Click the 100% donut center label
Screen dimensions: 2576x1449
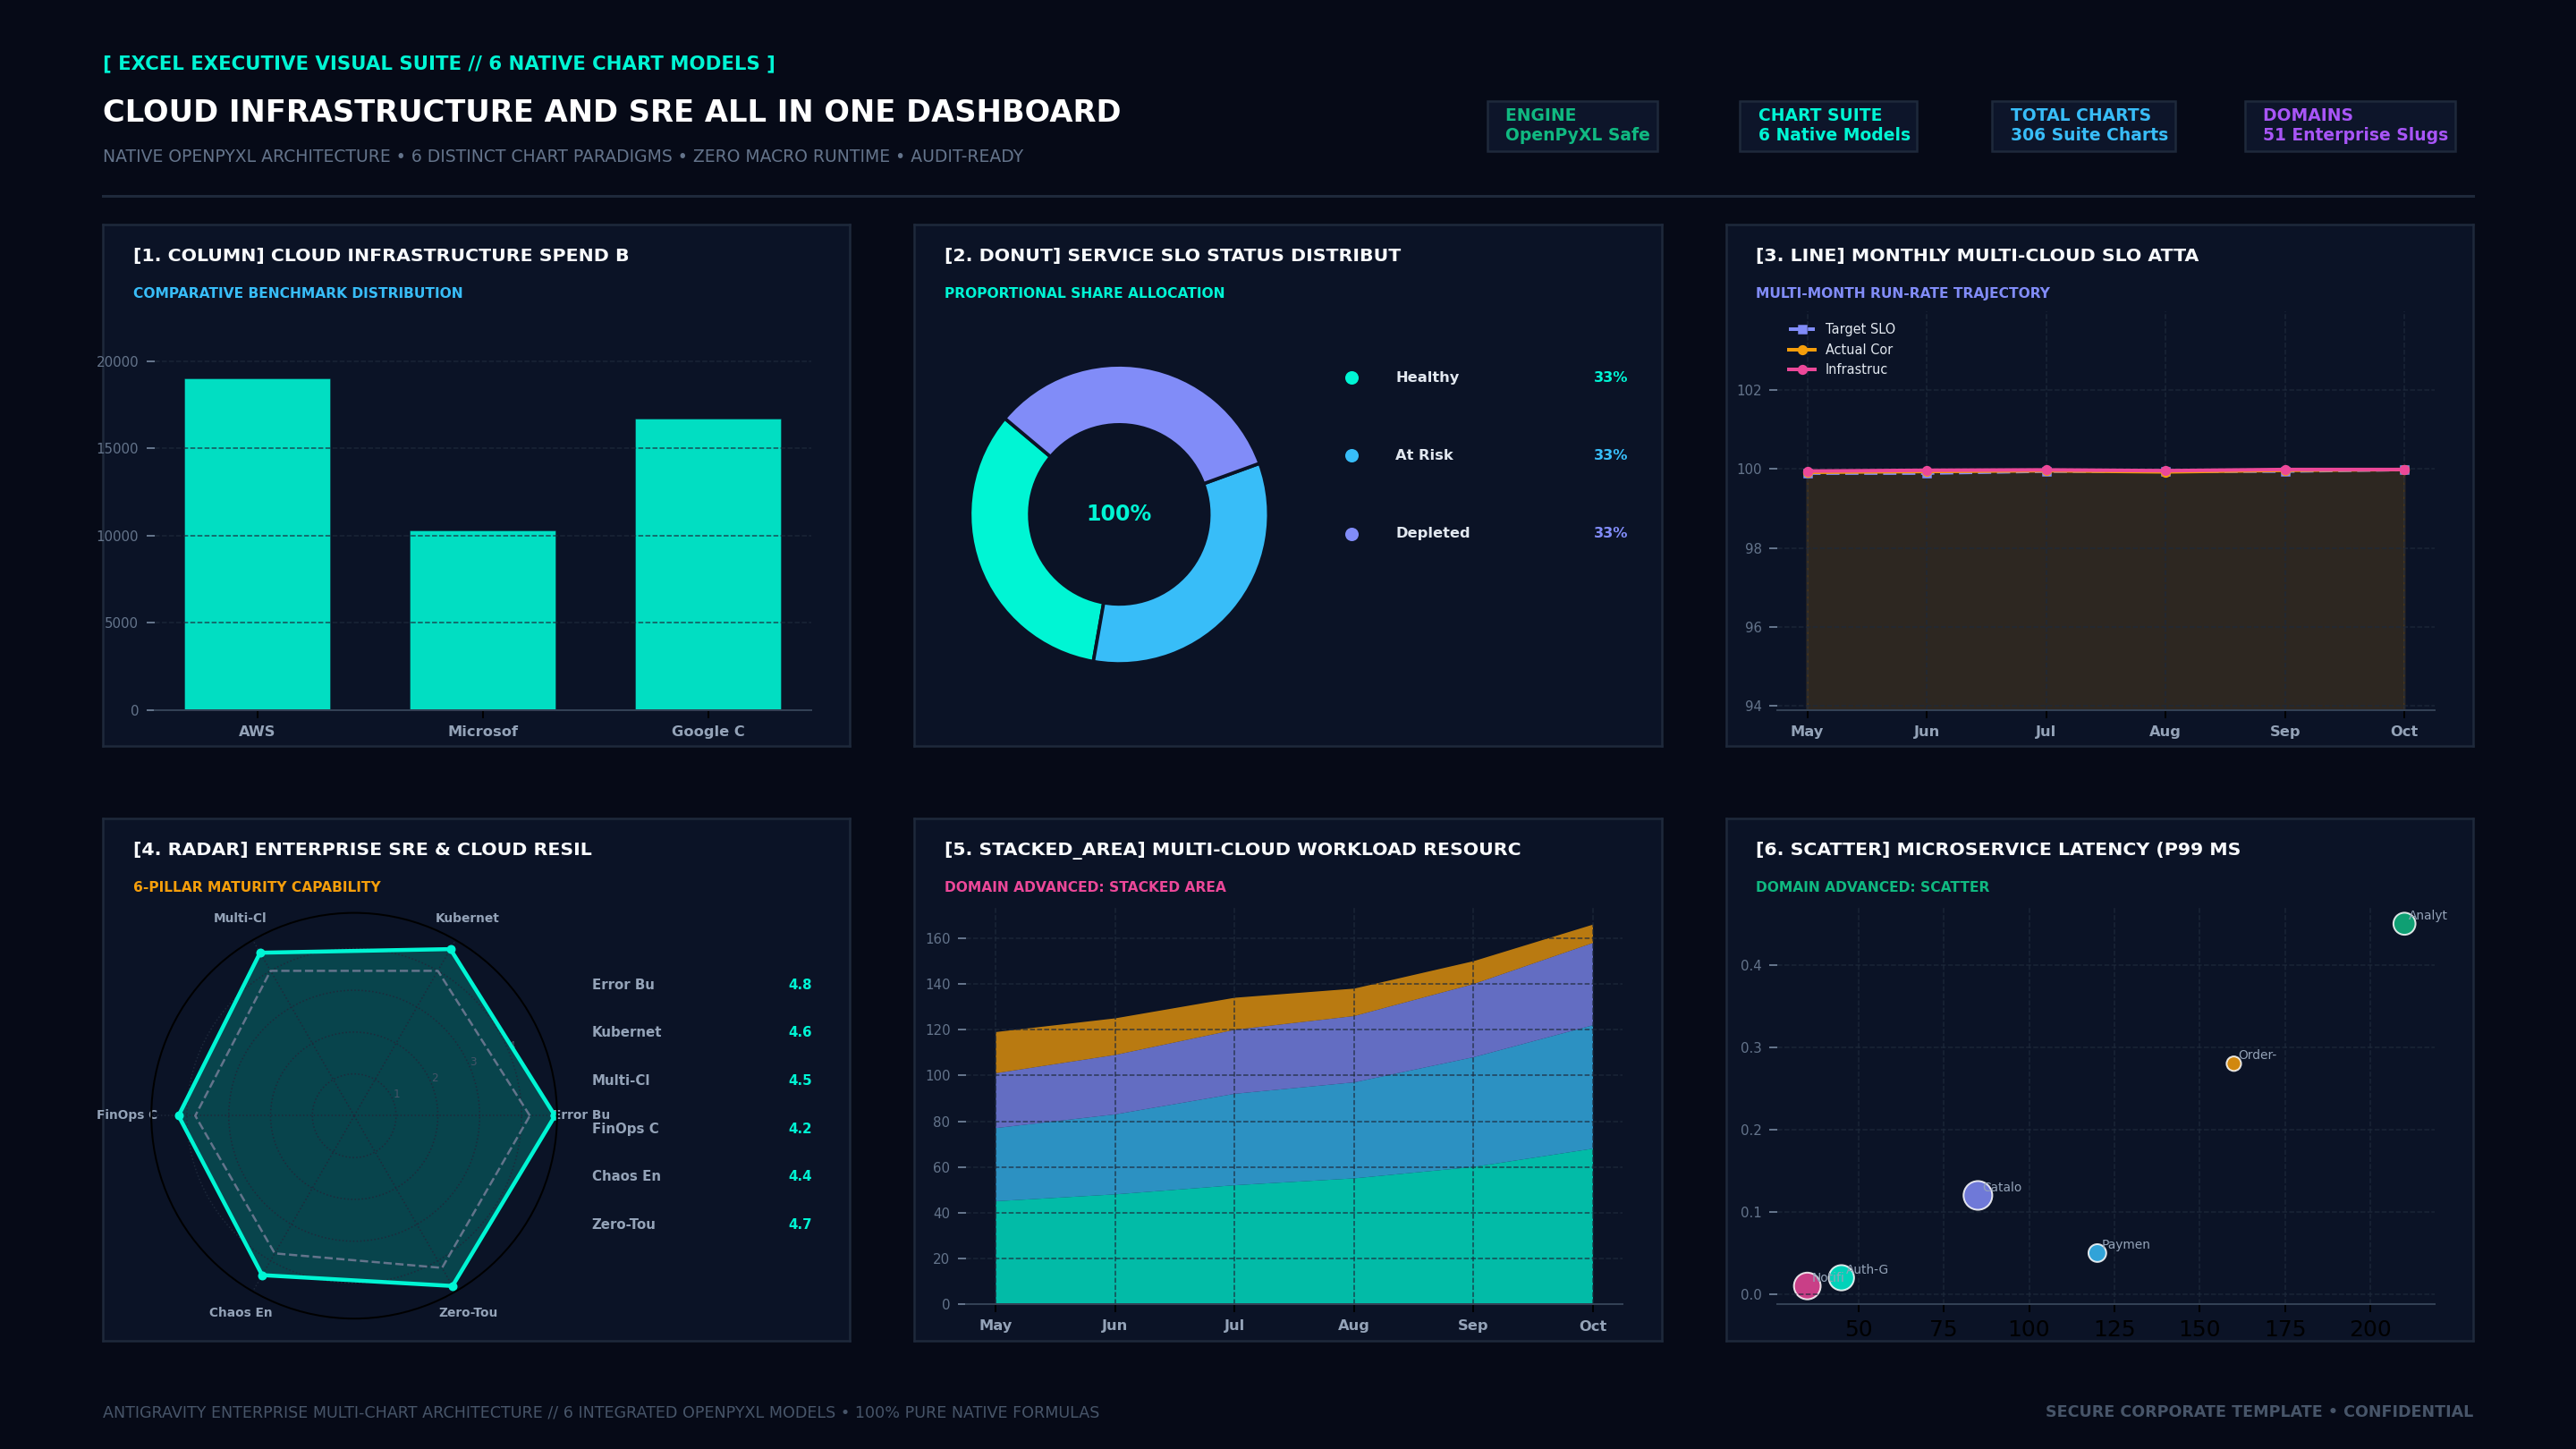tap(1119, 514)
